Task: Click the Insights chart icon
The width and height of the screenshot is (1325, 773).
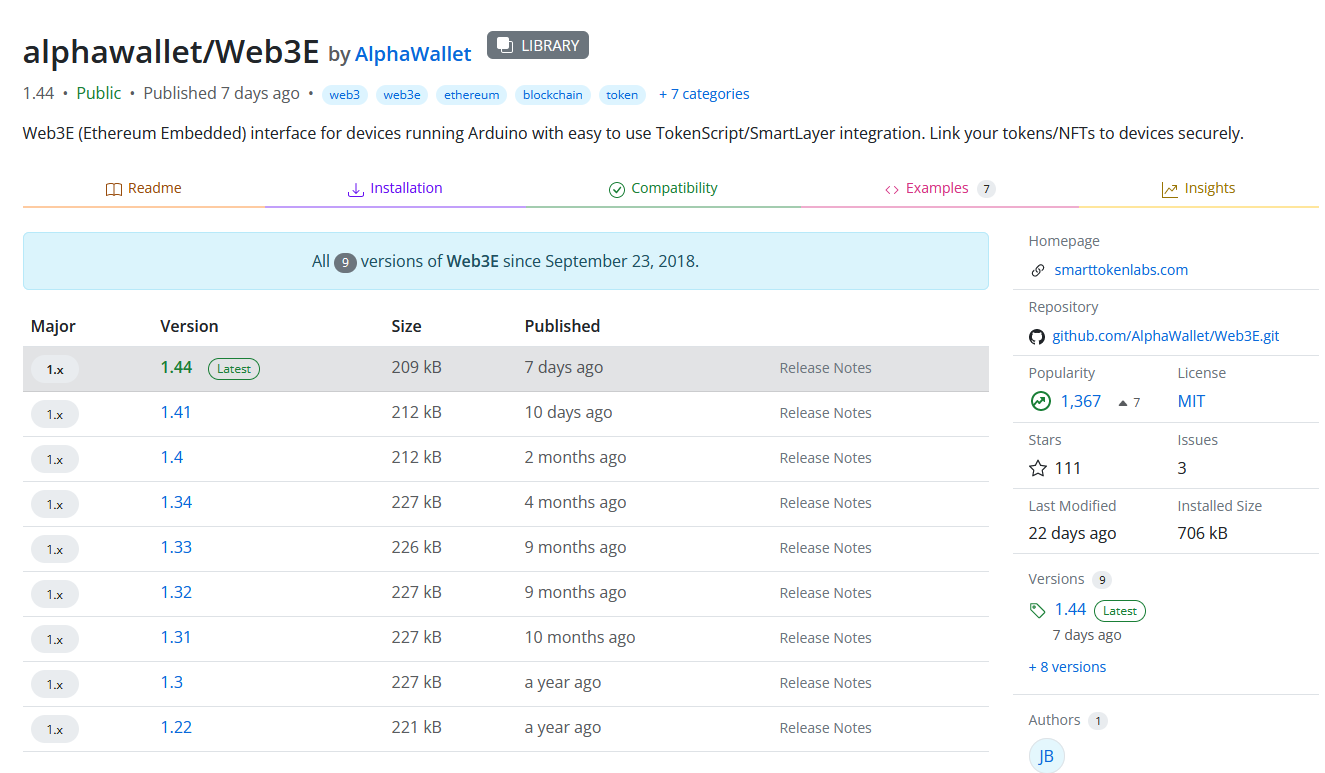Action: (1170, 189)
